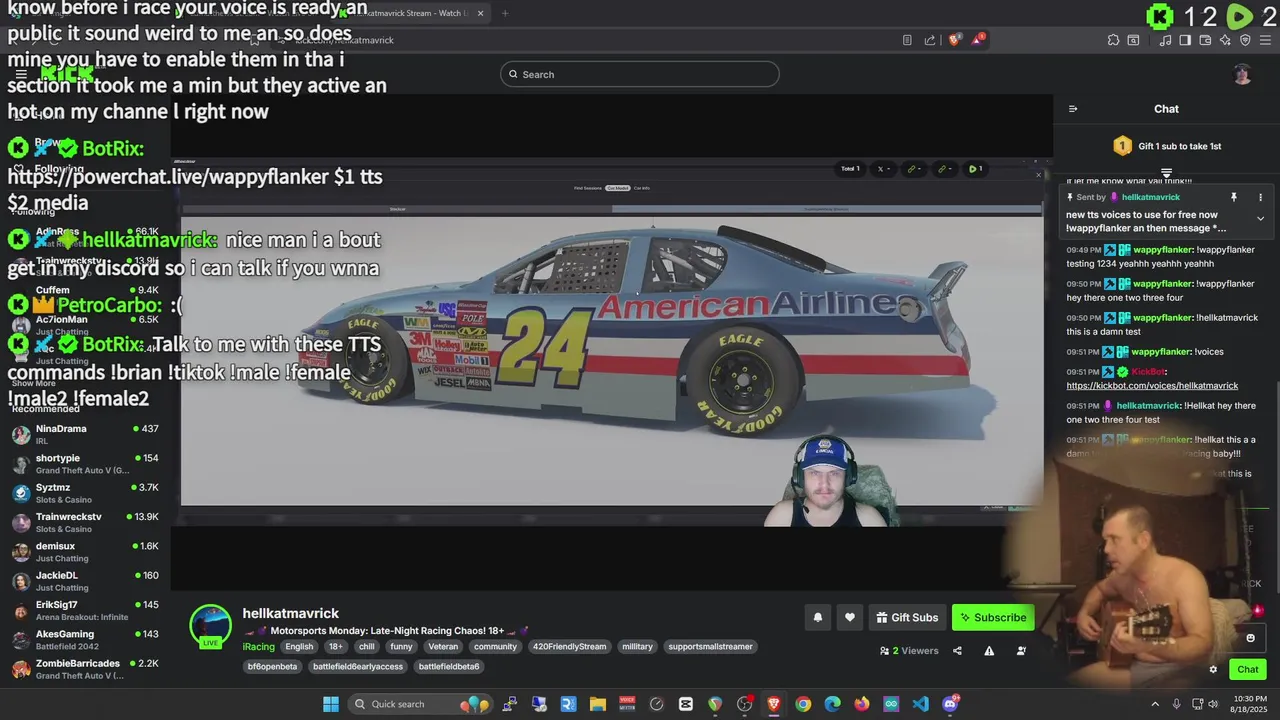
Task: Open ZombieBarricades channel in the sidebar
Action: (85, 669)
